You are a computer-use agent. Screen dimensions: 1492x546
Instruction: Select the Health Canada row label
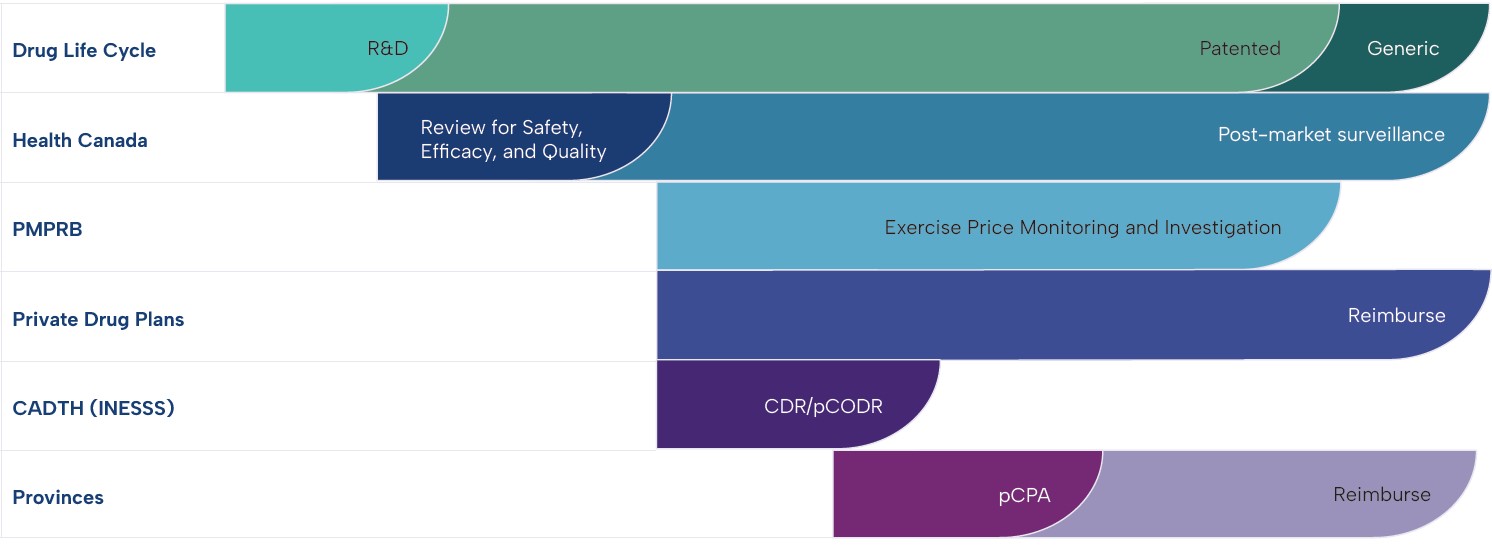[80, 140]
